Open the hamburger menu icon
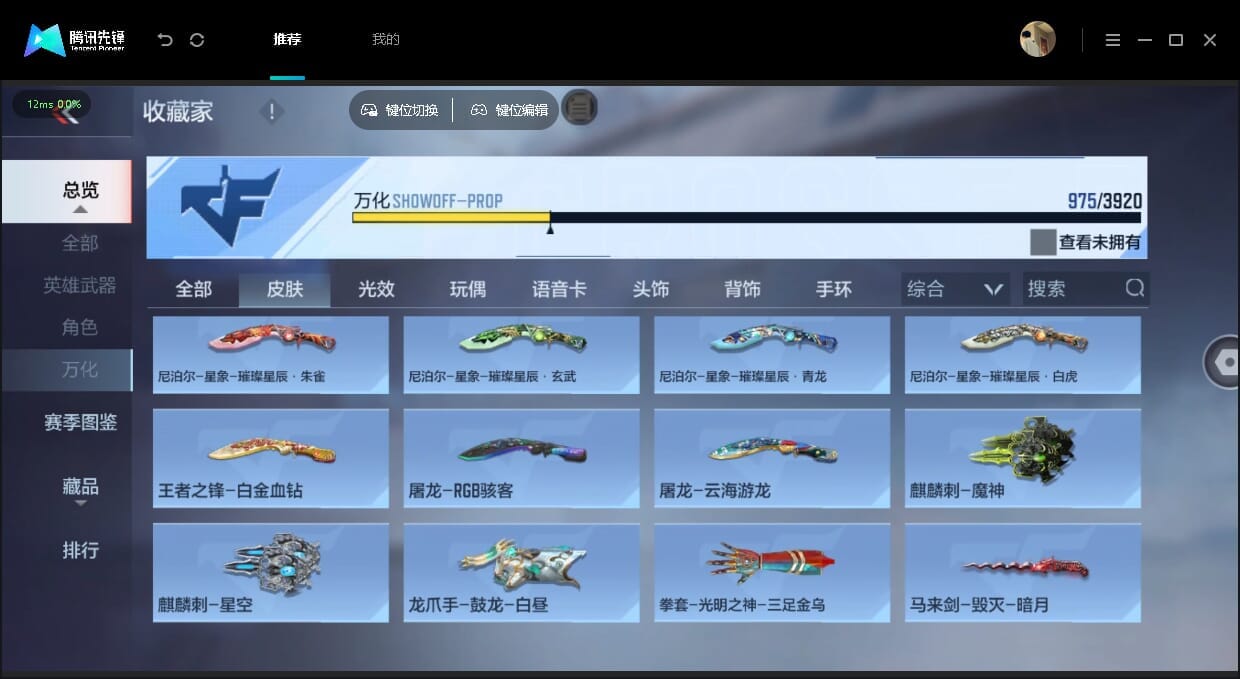Screen dimensions: 1240x679 coord(1113,40)
